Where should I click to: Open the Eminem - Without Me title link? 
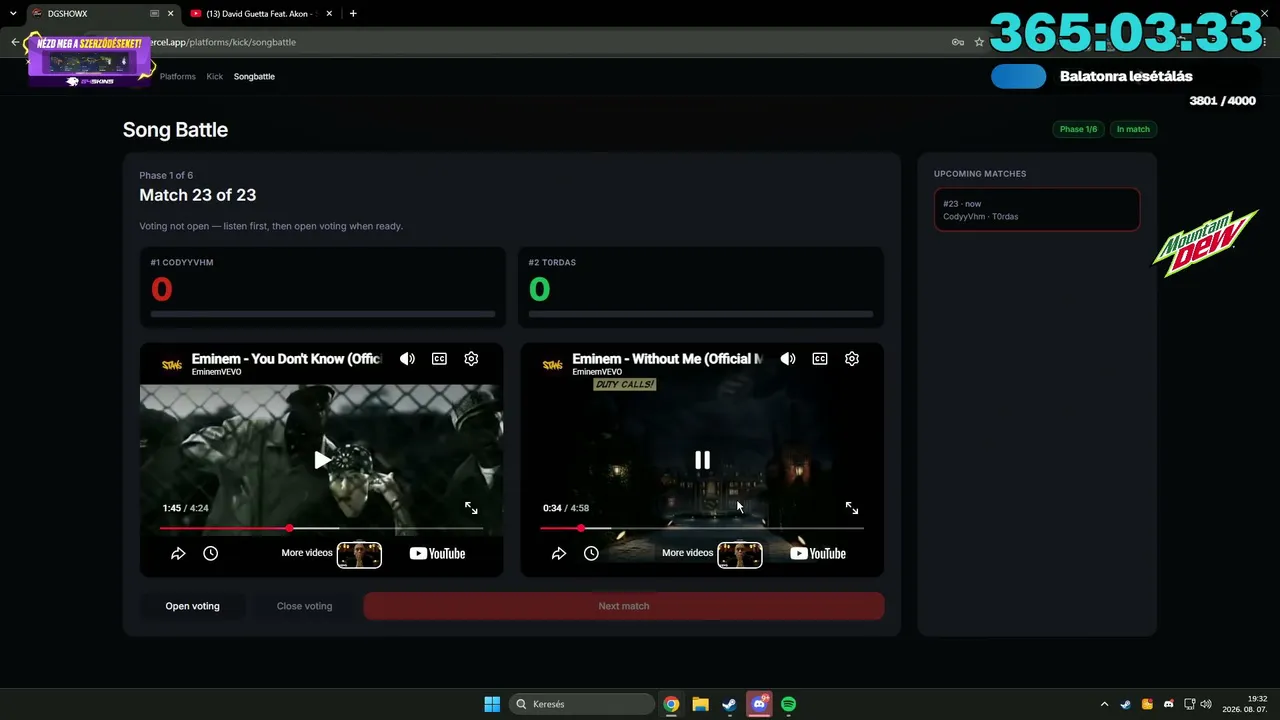click(667, 359)
